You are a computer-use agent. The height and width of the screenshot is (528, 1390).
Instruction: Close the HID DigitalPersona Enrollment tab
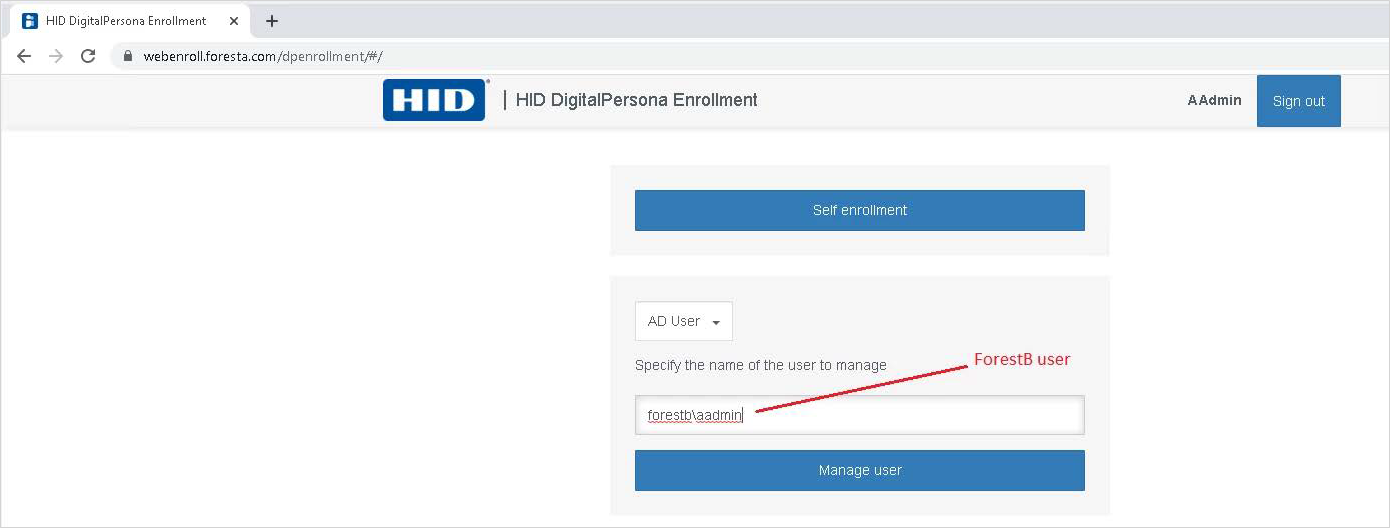coord(234,21)
